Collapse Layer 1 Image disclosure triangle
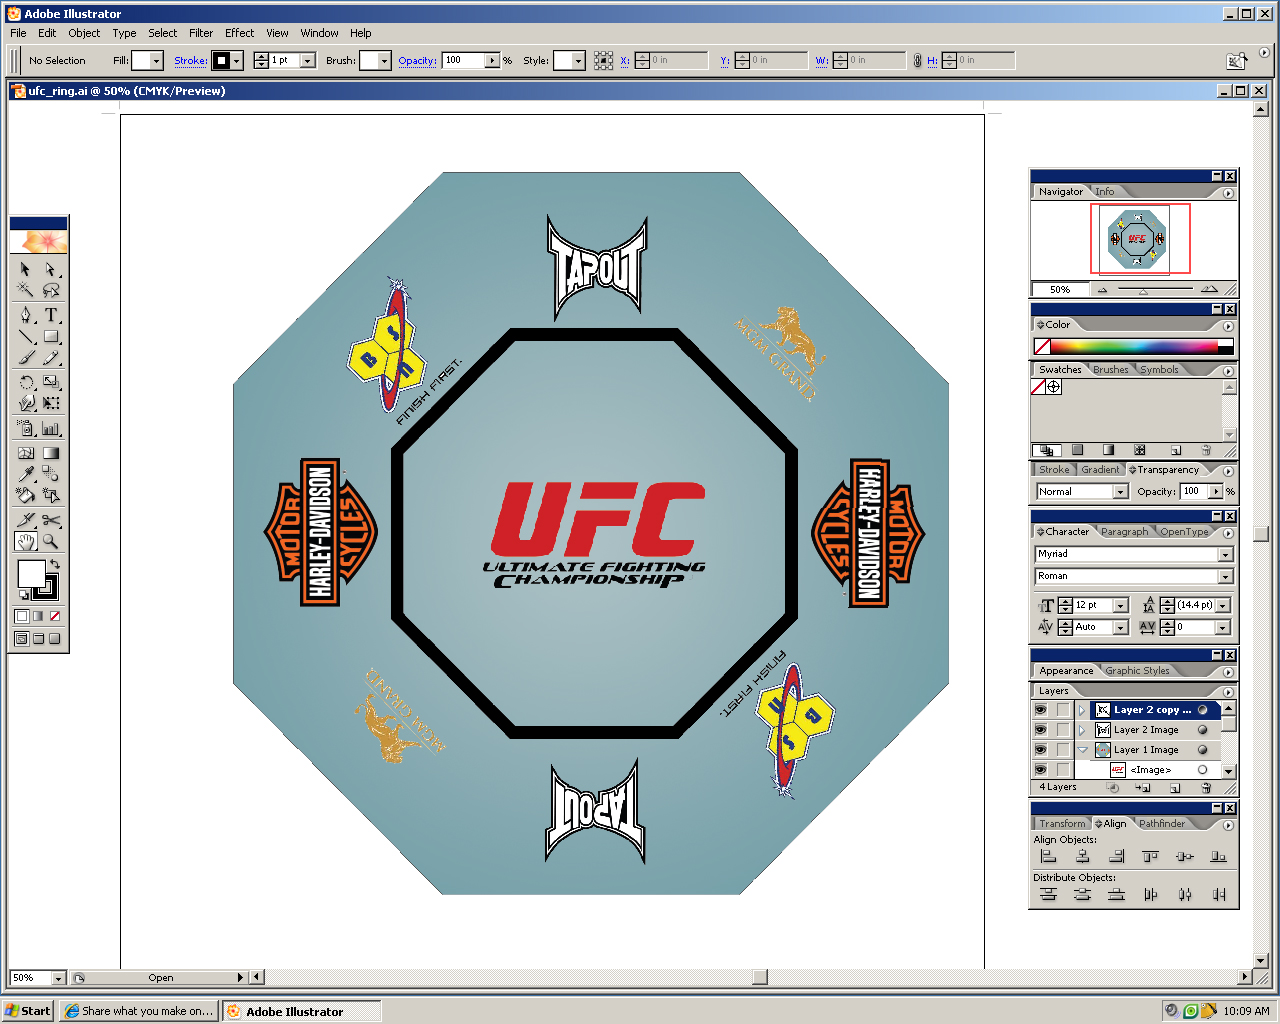 [1082, 750]
